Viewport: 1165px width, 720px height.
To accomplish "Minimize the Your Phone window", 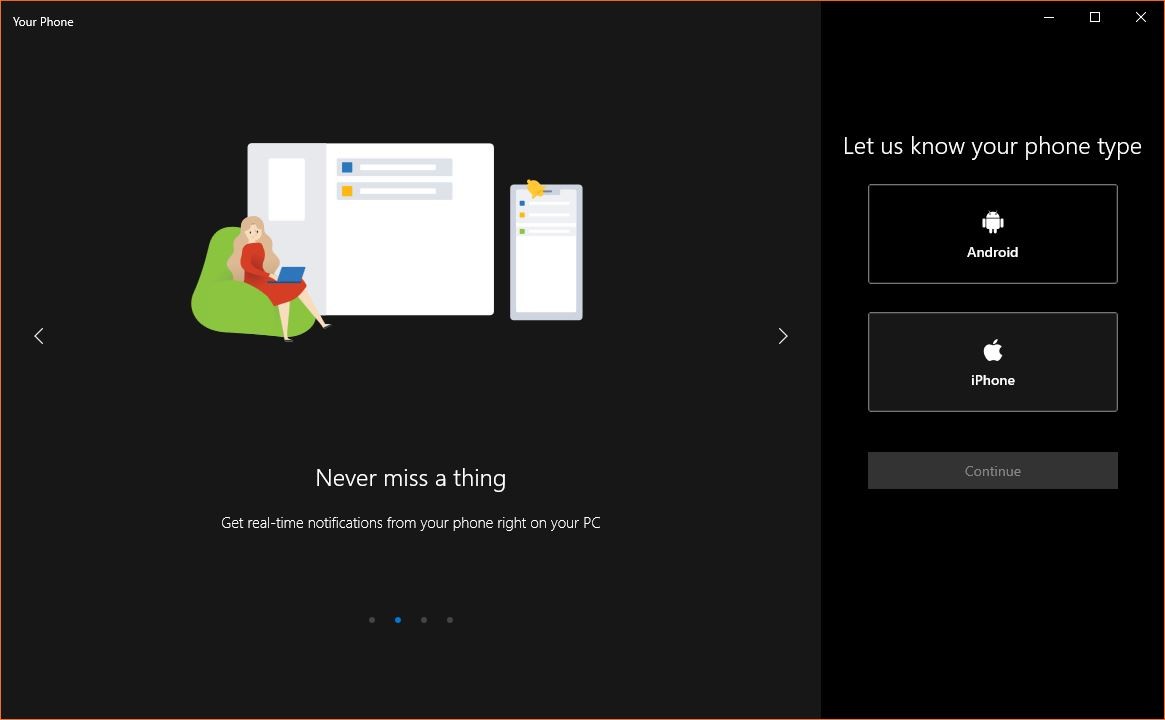I will click(x=1049, y=17).
